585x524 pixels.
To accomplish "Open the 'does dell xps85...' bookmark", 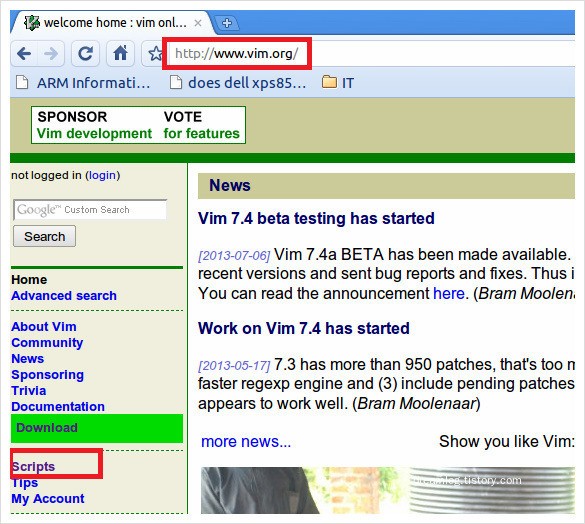I will (x=237, y=83).
